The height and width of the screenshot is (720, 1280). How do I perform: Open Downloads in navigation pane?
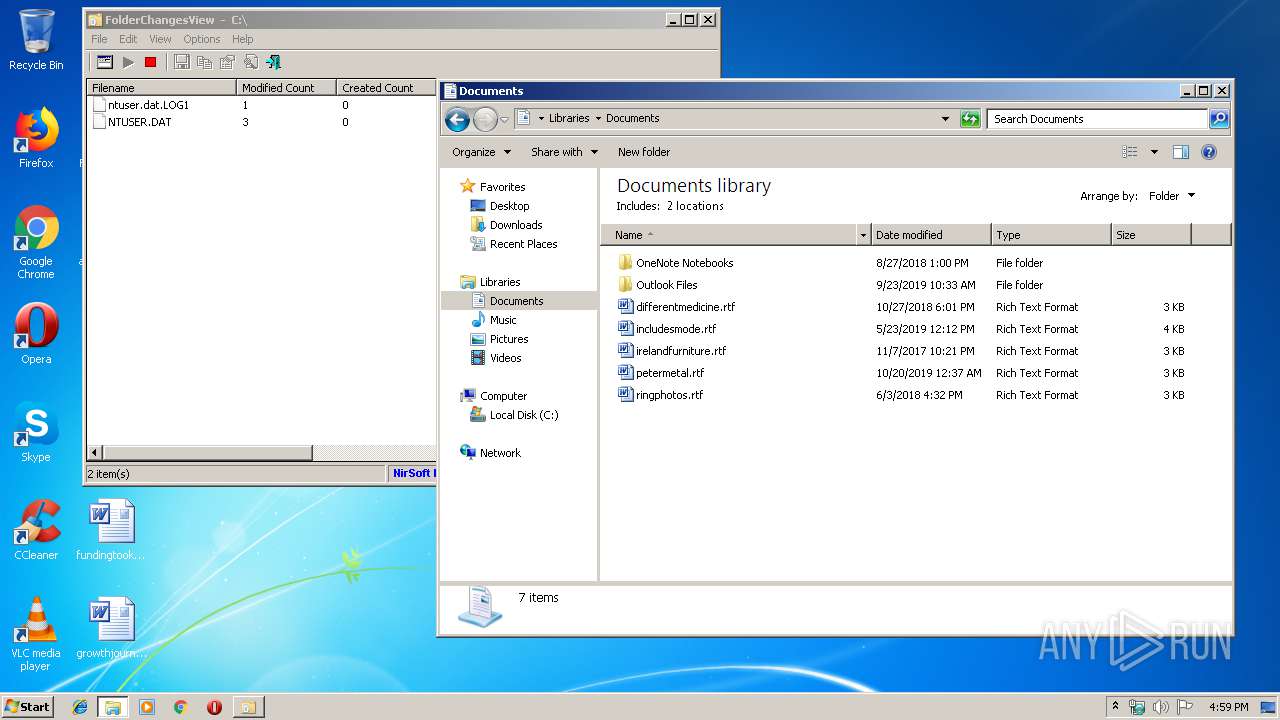click(x=516, y=225)
